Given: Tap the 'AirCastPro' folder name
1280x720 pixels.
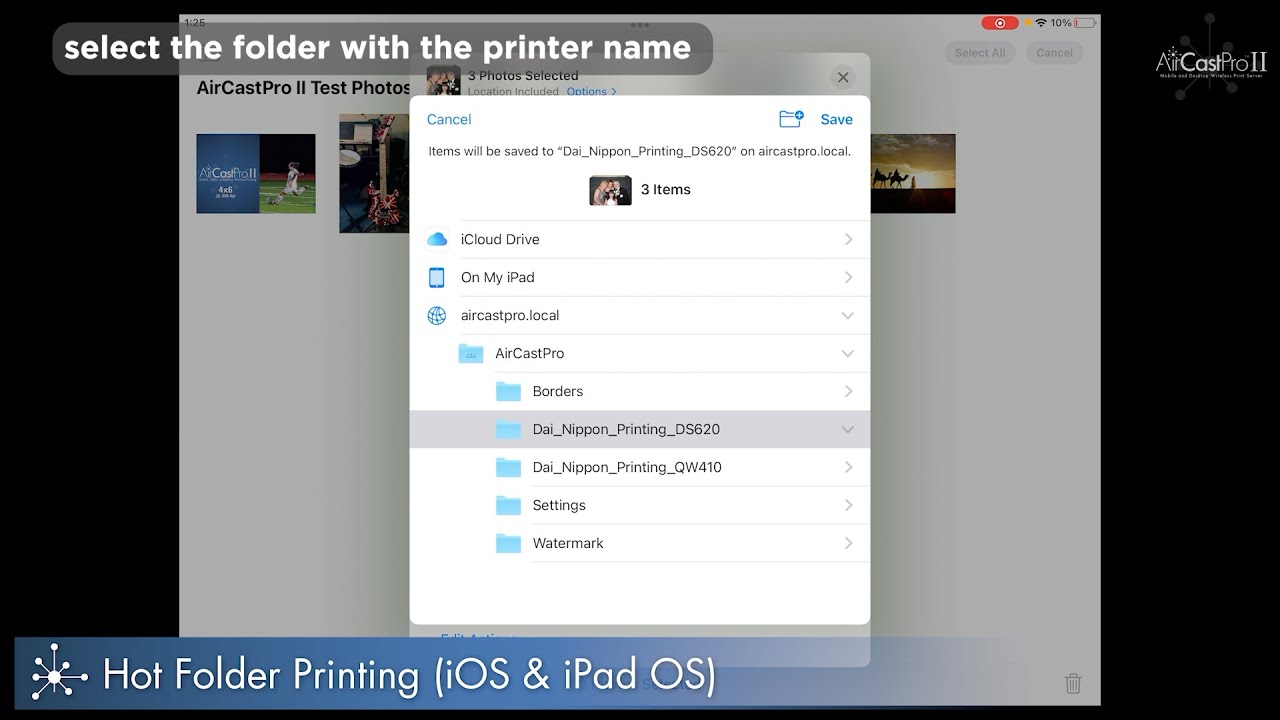Looking at the screenshot, I should [530, 353].
